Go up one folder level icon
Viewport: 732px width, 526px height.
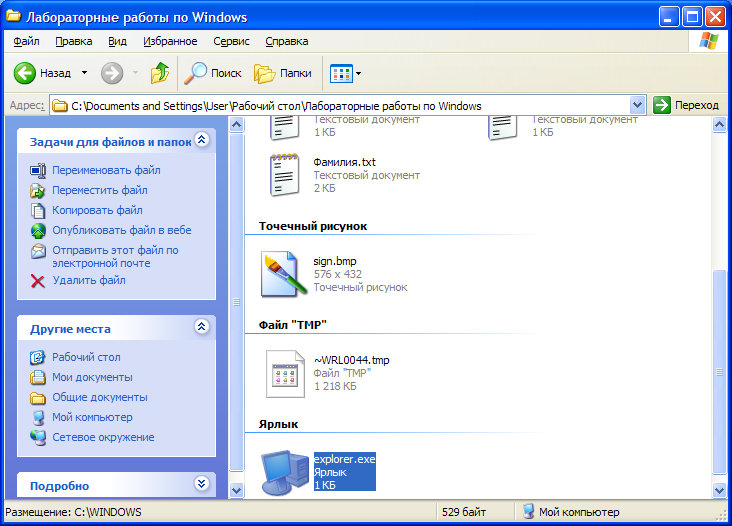pyautogui.click(x=160, y=73)
